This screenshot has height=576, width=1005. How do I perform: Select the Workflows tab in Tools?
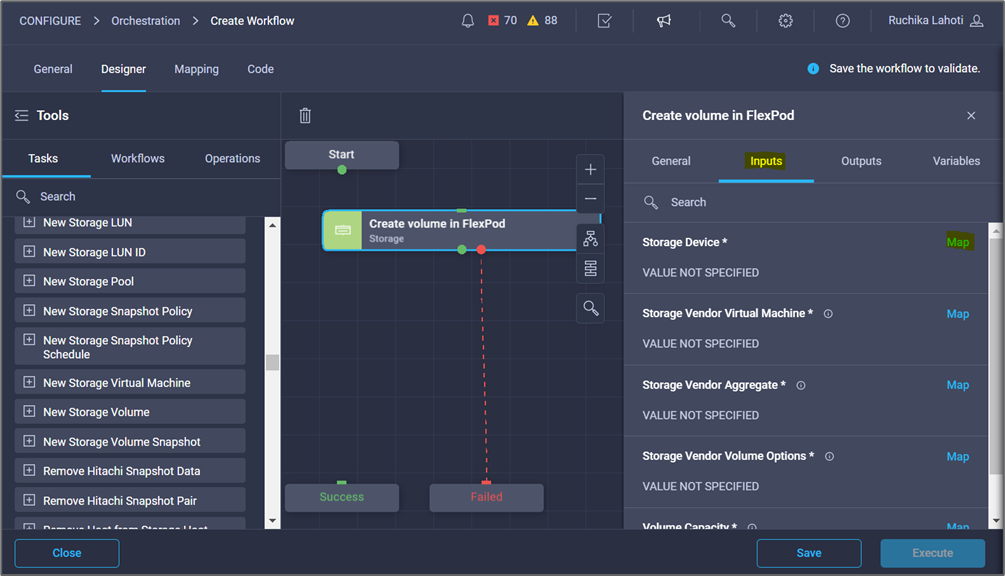tap(137, 158)
